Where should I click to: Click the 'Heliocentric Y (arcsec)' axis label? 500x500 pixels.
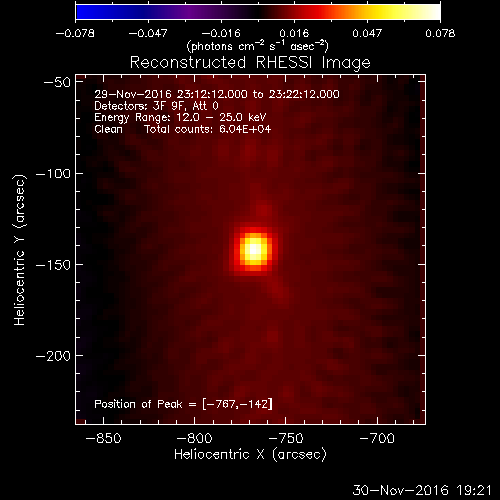(19, 250)
